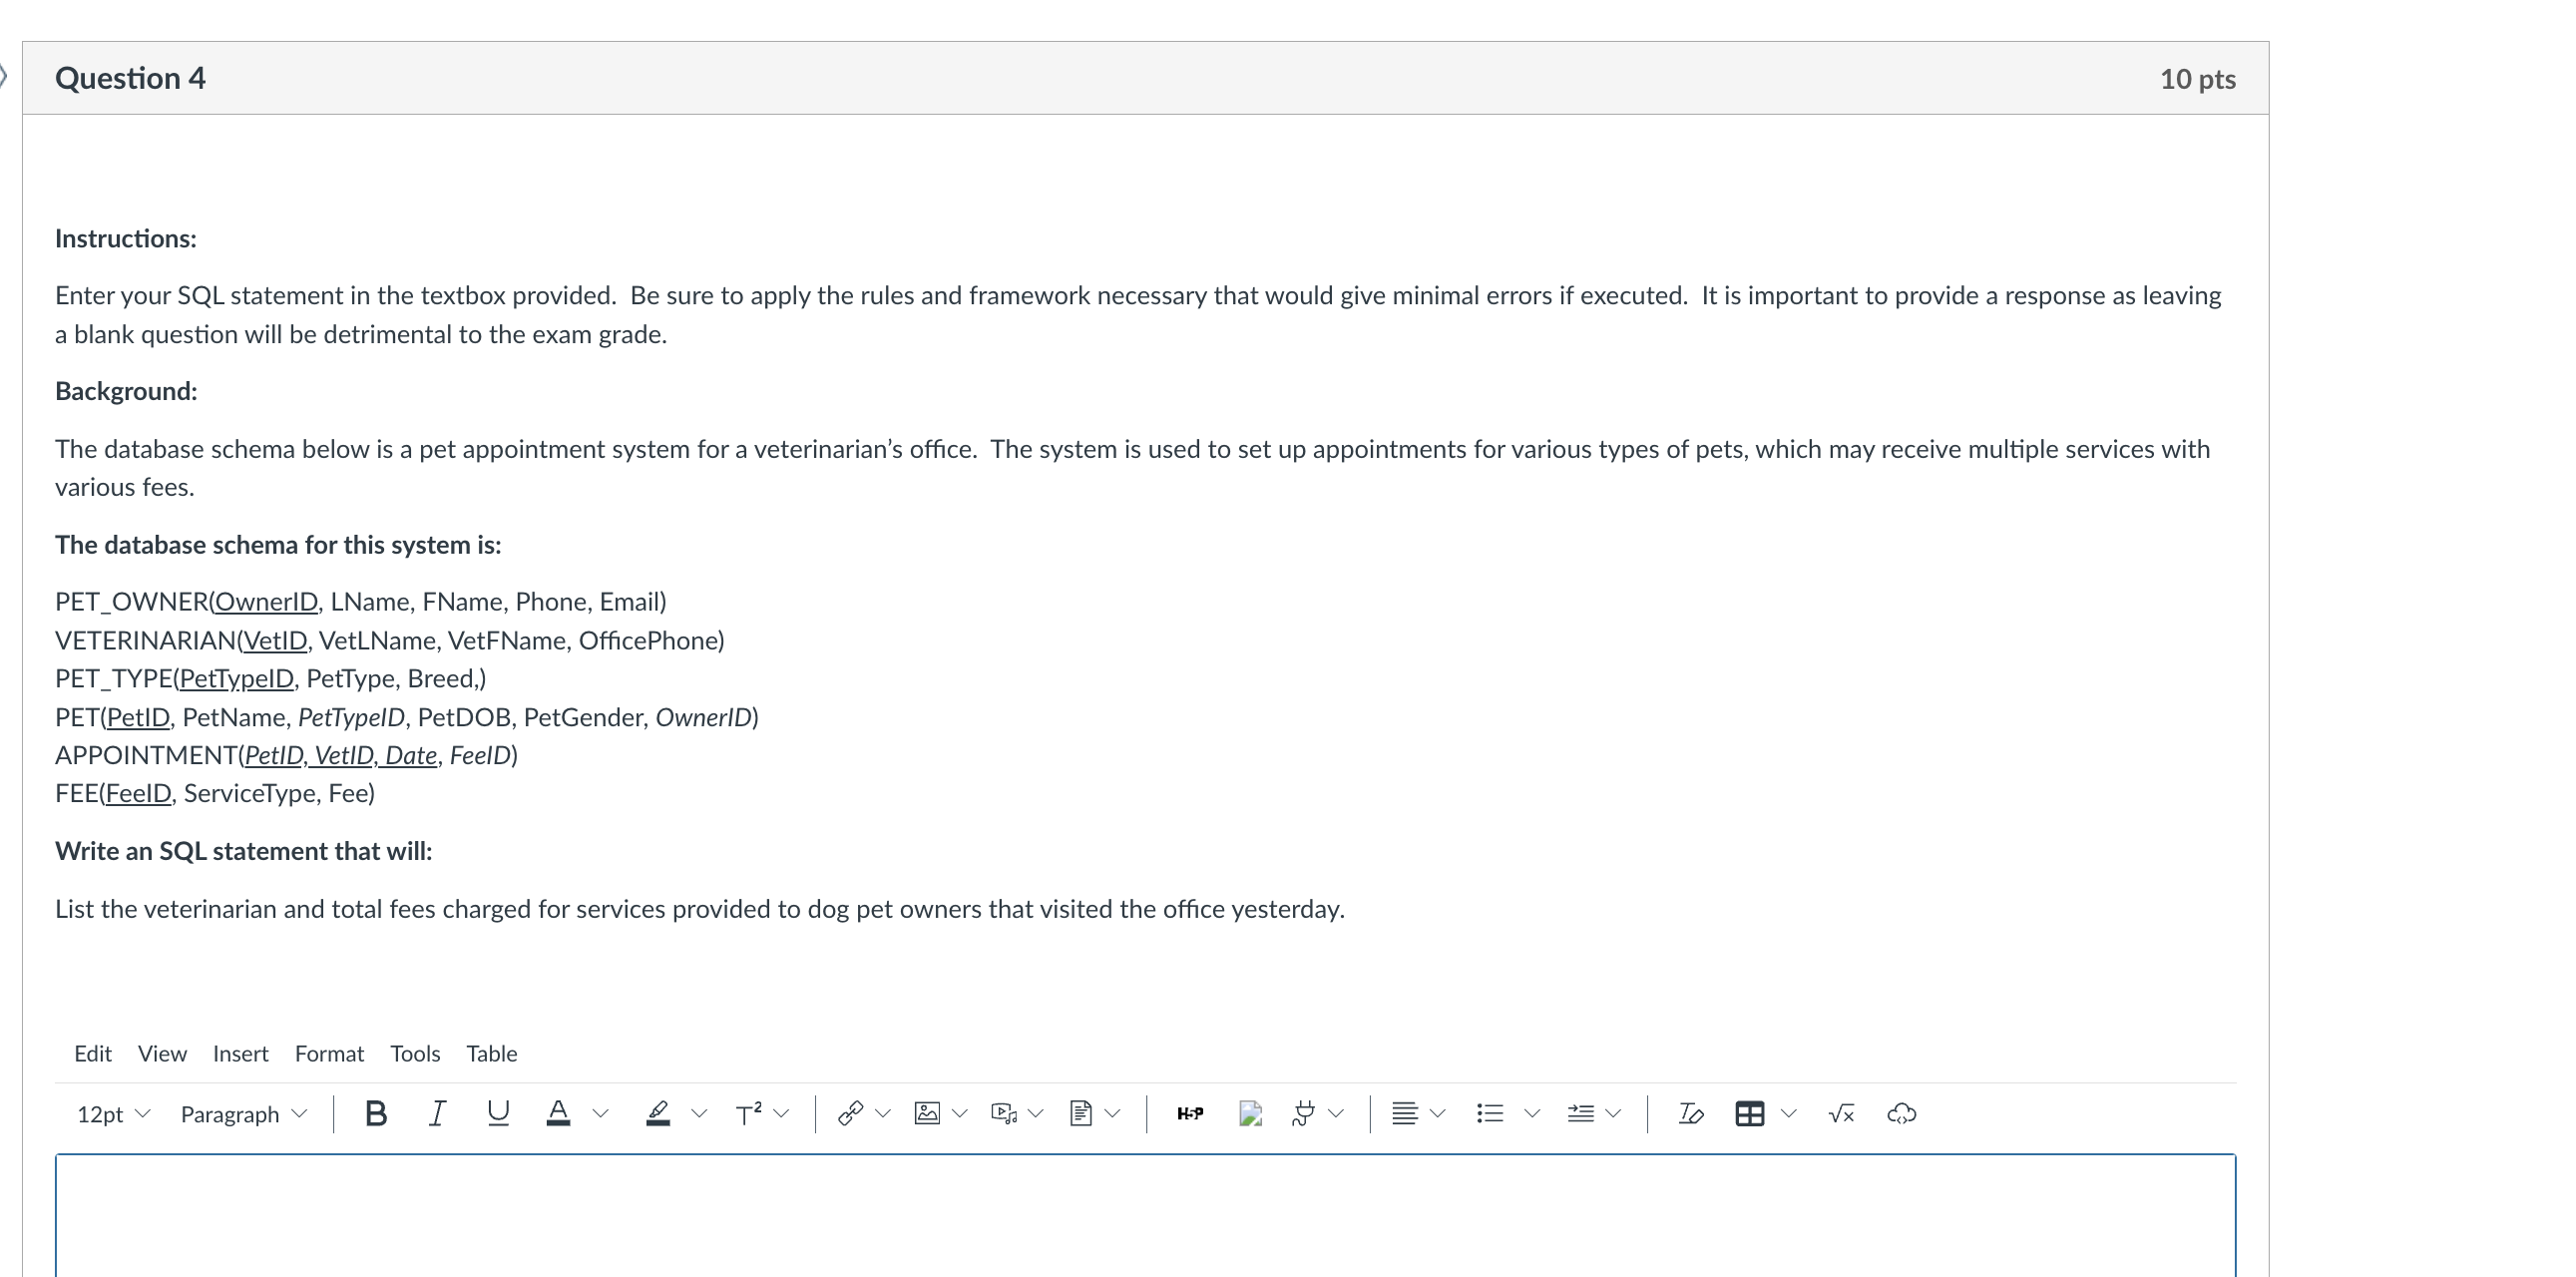Open the Tools menu
Screen dimensions: 2576x1277
[415, 1053]
